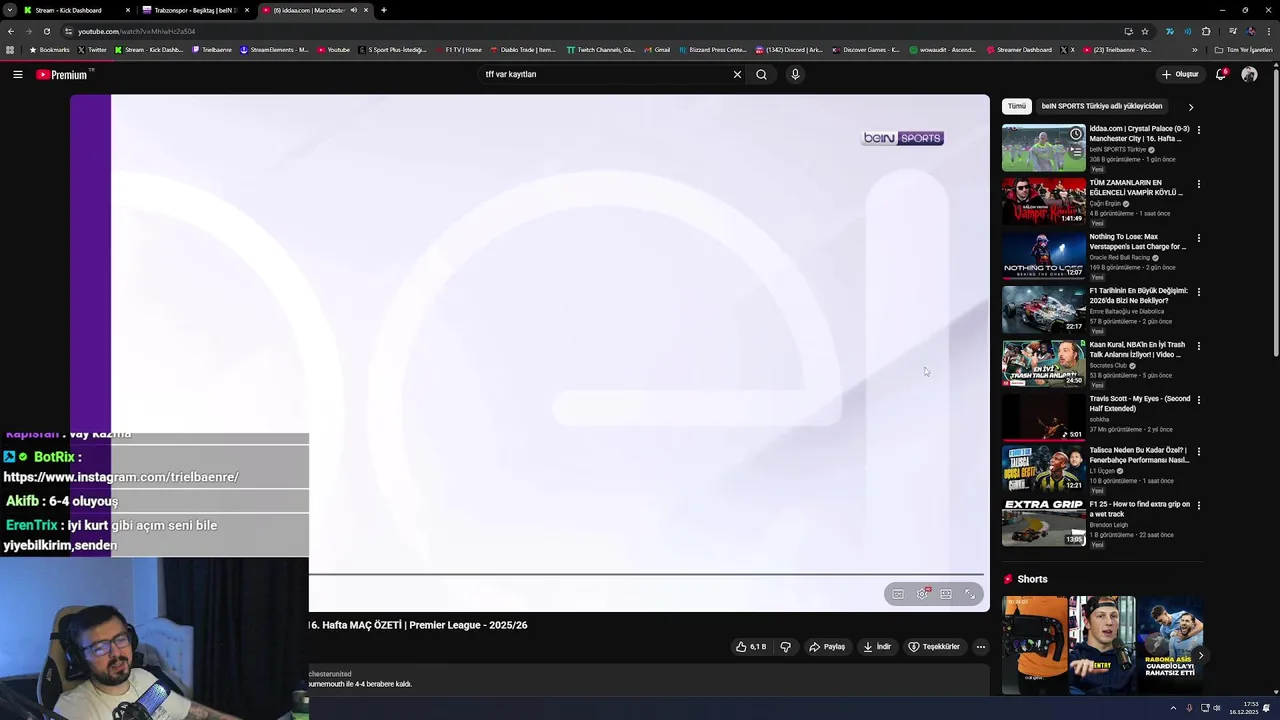Download the video with İndir
Viewport: 1280px width, 720px height.
point(877,647)
